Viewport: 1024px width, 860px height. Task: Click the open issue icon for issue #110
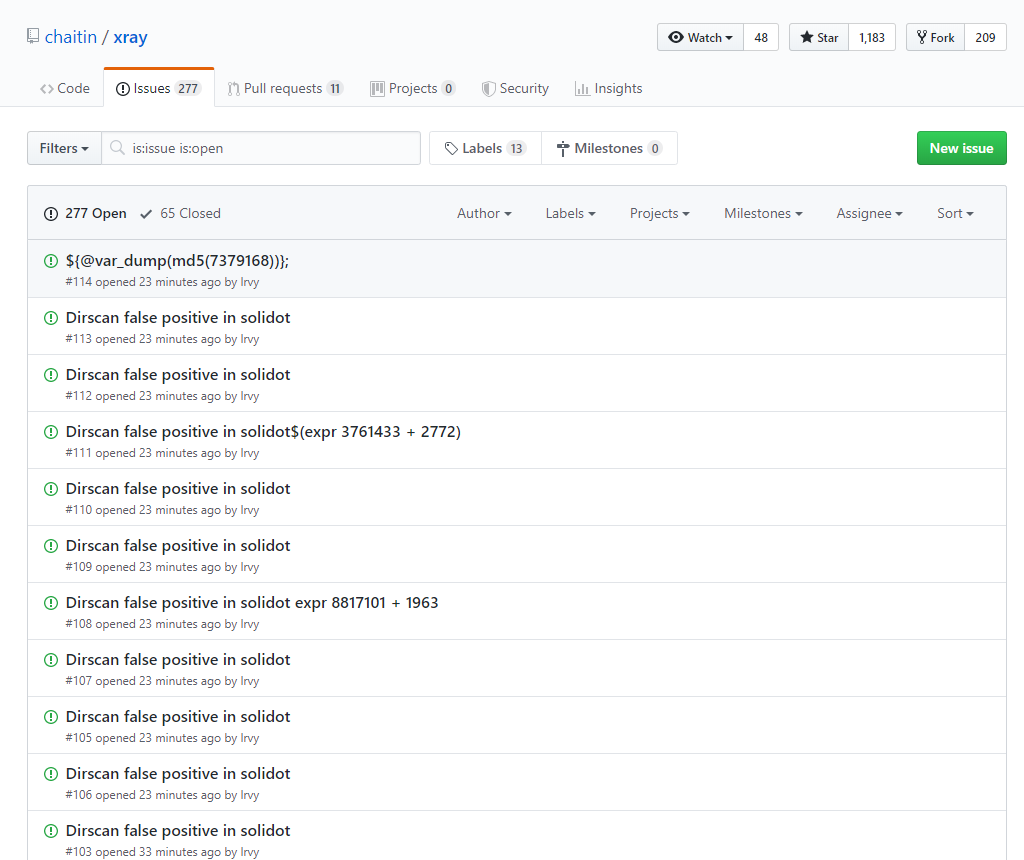51,488
